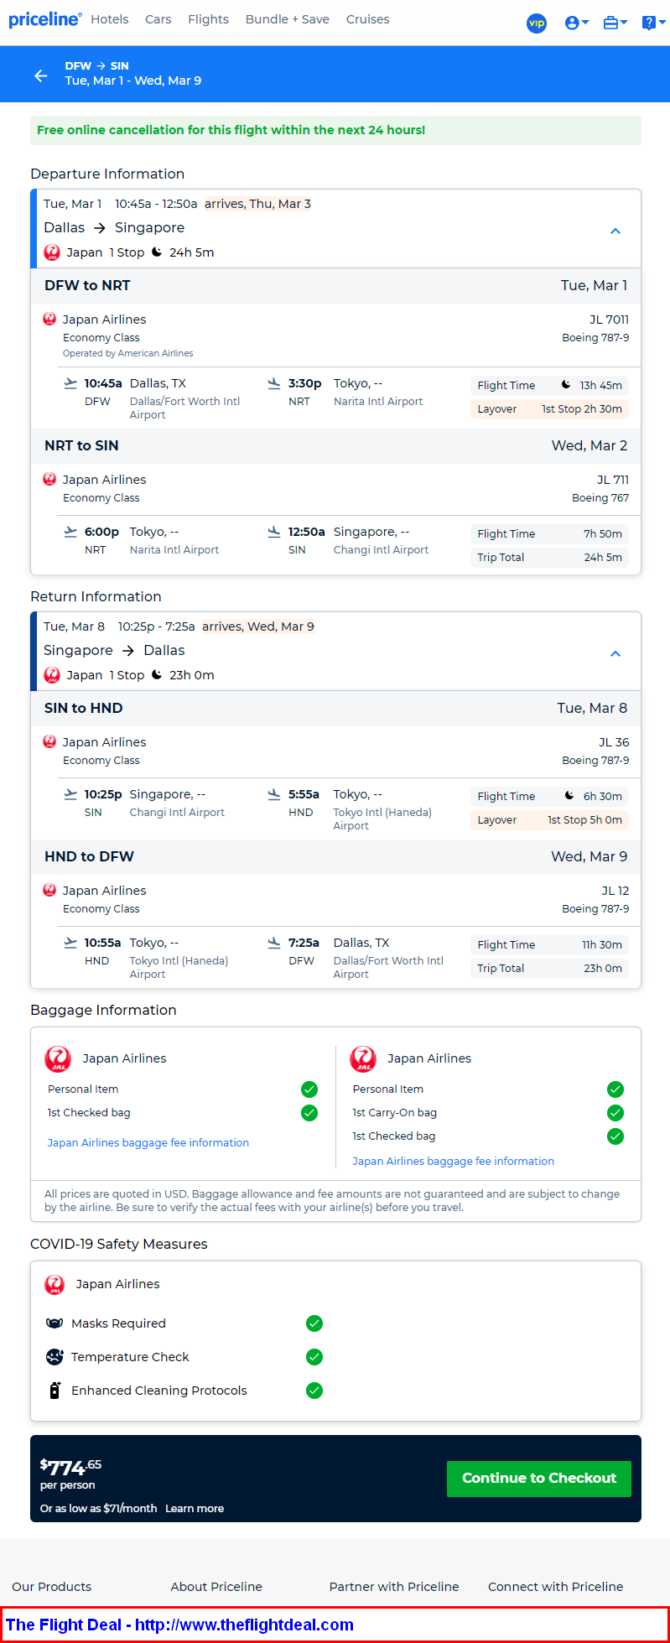This screenshot has height=1643, width=670.
Task: Click the Japan Airlines logo in Singapore to Dallas summary
Action: tap(52, 675)
